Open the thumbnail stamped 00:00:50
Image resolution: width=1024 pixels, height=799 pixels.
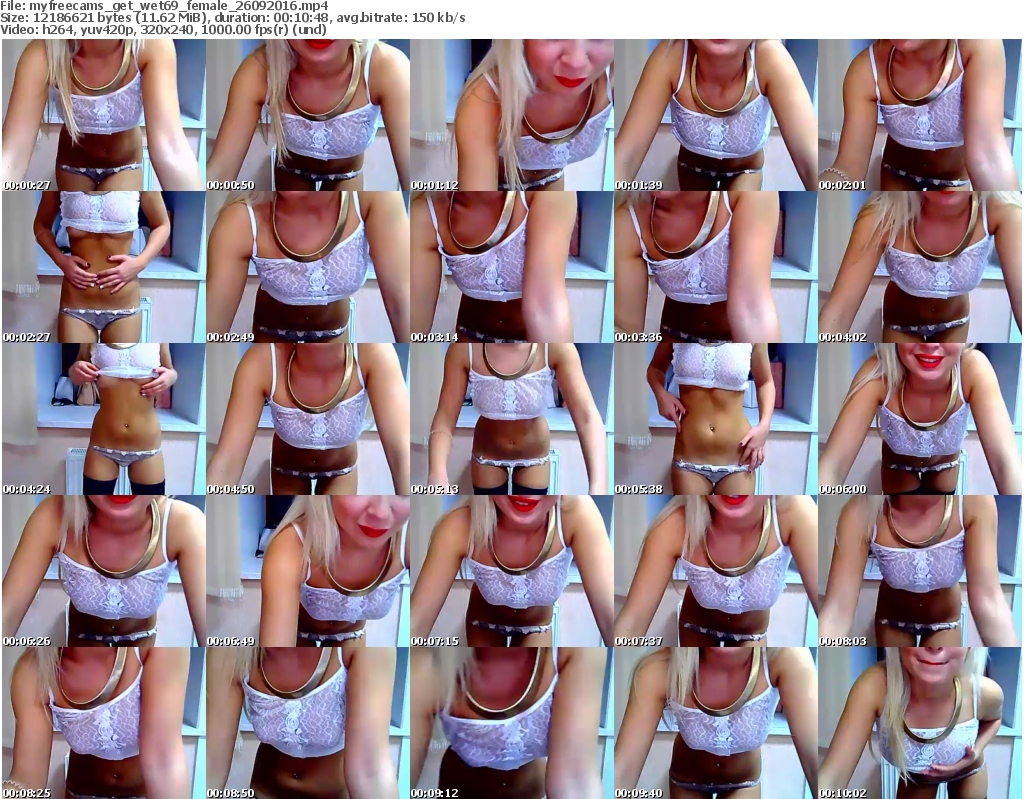pyautogui.click(x=308, y=115)
